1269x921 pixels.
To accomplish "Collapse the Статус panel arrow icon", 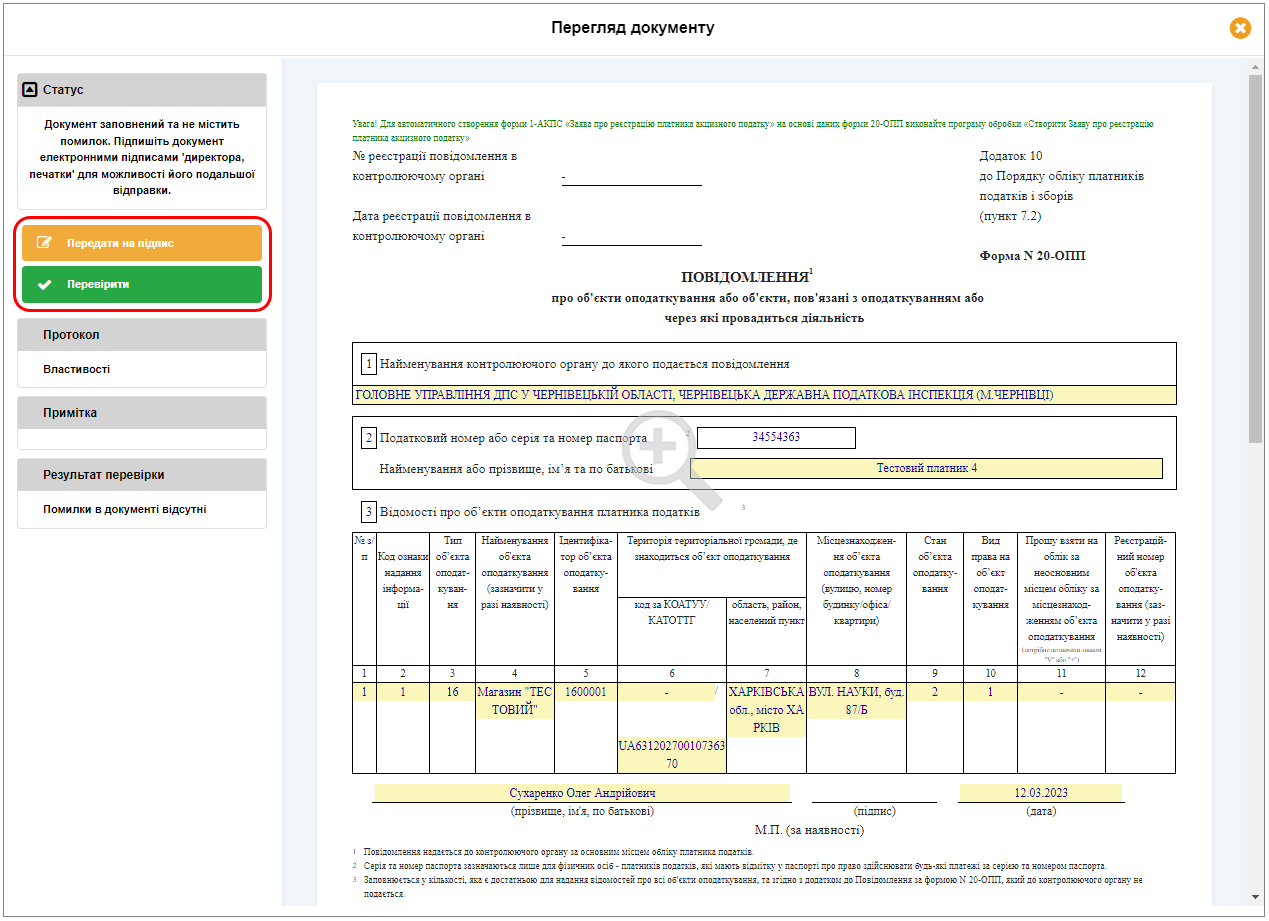I will click(x=30, y=89).
